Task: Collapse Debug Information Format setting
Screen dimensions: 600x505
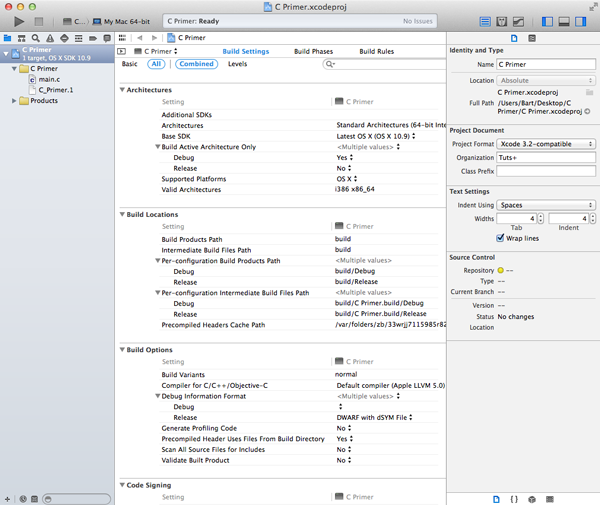Action: (157, 396)
